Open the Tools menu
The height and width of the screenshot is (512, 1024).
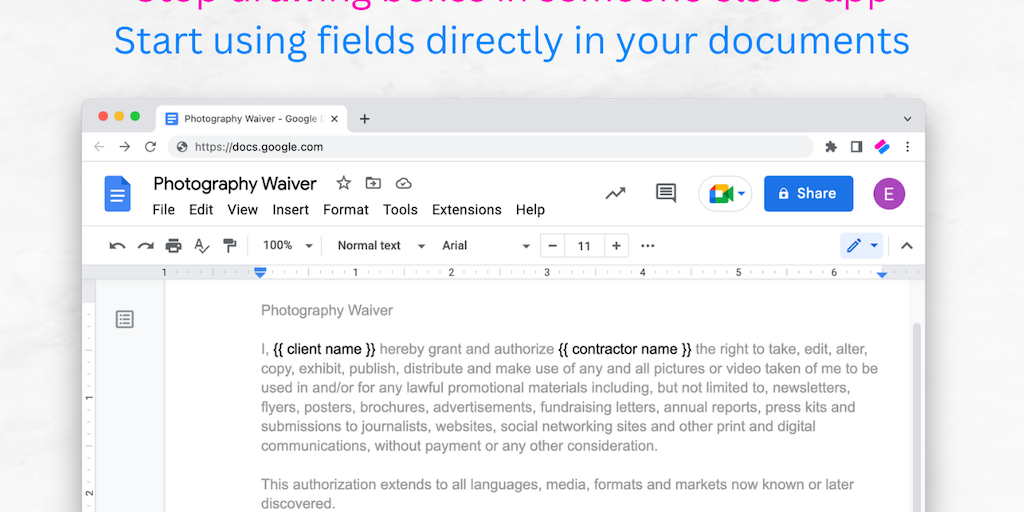click(x=400, y=210)
